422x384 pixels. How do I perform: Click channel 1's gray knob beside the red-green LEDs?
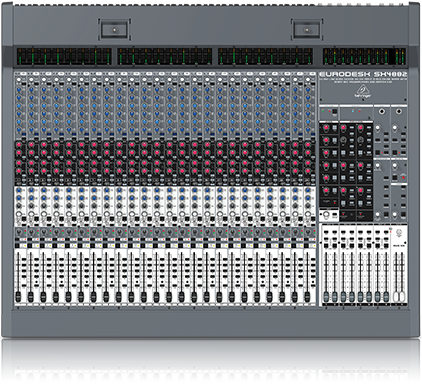(x=19, y=232)
